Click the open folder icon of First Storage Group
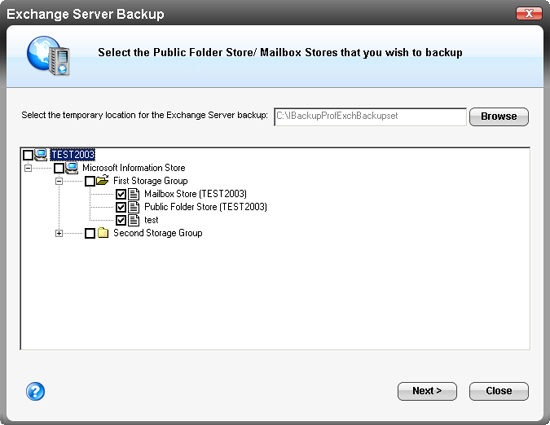This screenshot has width=550, height=425. tap(102, 181)
